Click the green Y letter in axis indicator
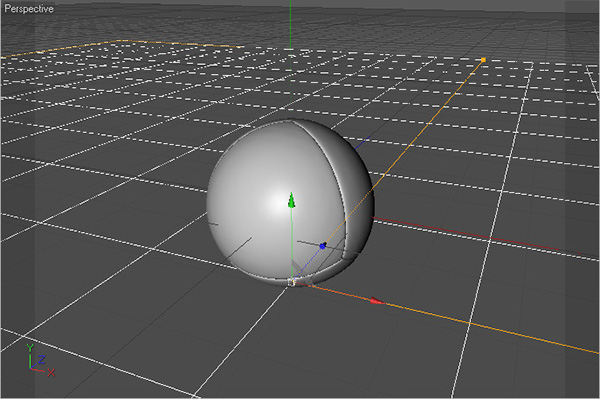This screenshot has width=600, height=399. point(30,348)
